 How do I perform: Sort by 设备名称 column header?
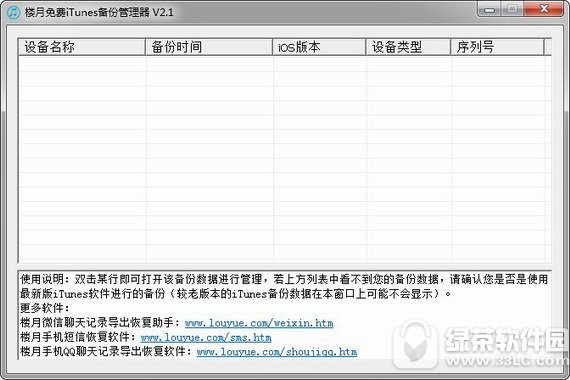point(82,47)
